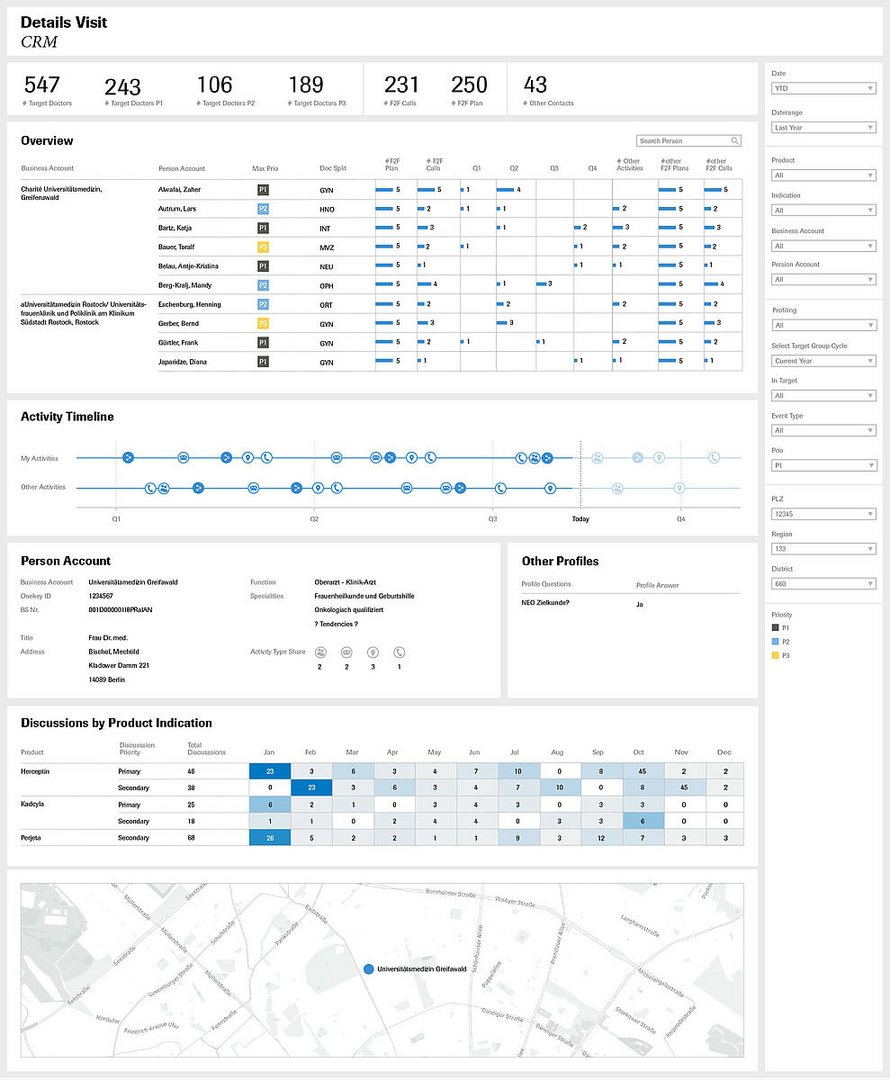Click the search magnifier icon in Overview
890x1080 pixels.
pos(735,142)
